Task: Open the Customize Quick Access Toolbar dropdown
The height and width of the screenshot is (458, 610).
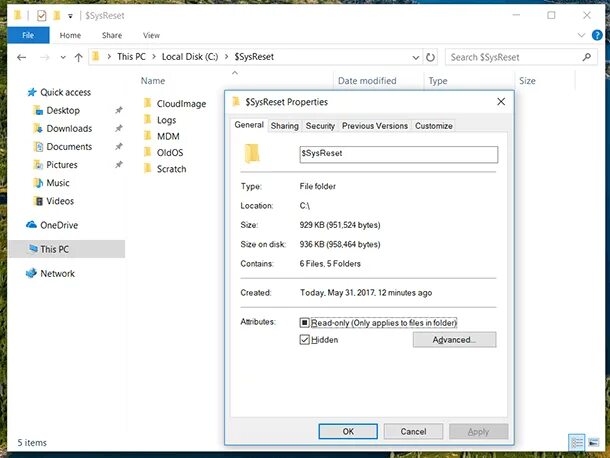Action: (70, 16)
